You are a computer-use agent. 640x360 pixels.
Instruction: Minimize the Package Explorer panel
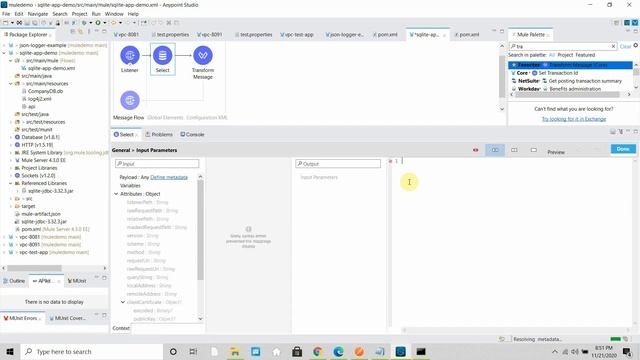(97, 32)
